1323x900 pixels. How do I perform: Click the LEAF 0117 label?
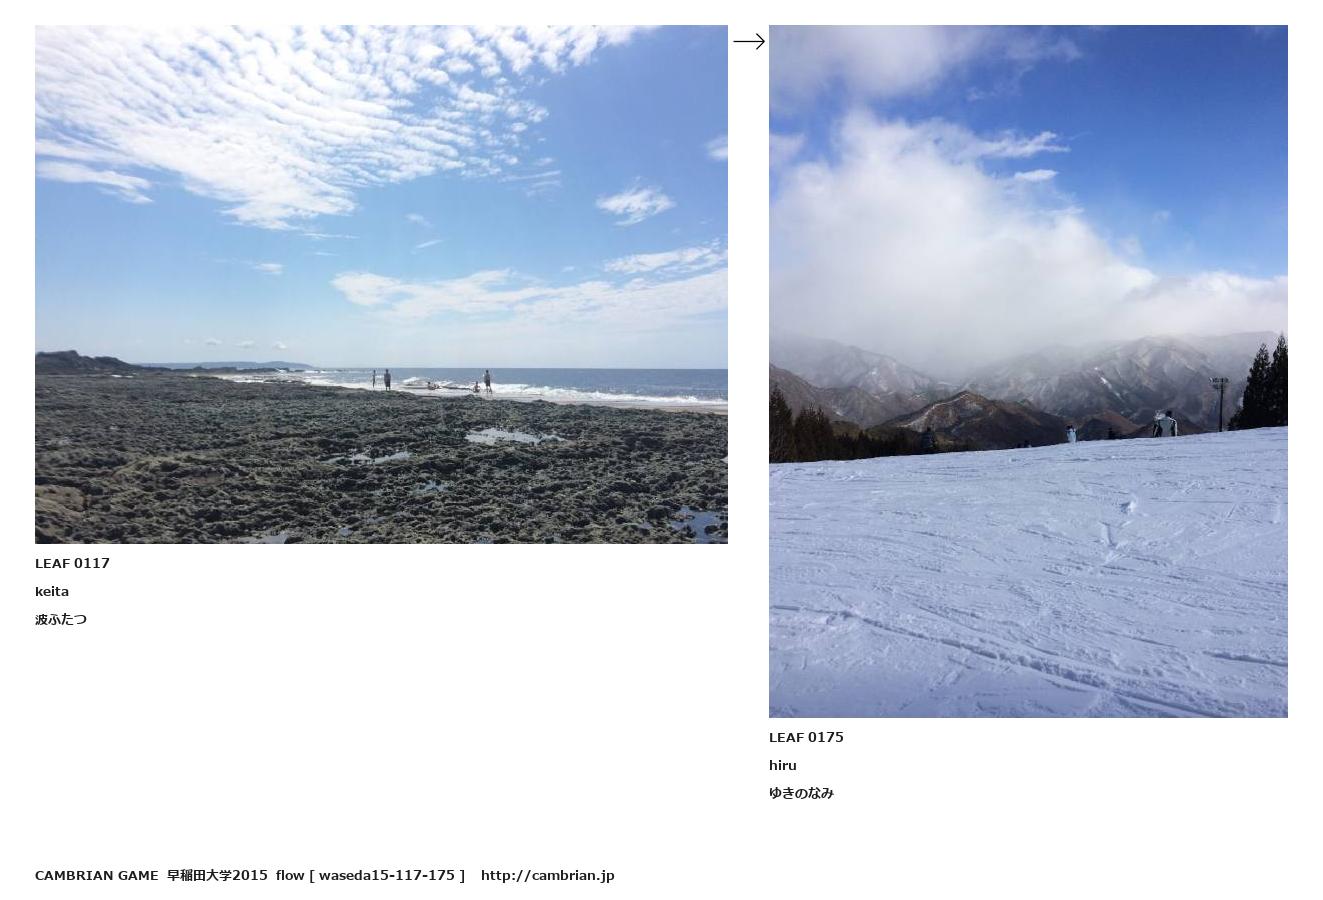[72, 563]
